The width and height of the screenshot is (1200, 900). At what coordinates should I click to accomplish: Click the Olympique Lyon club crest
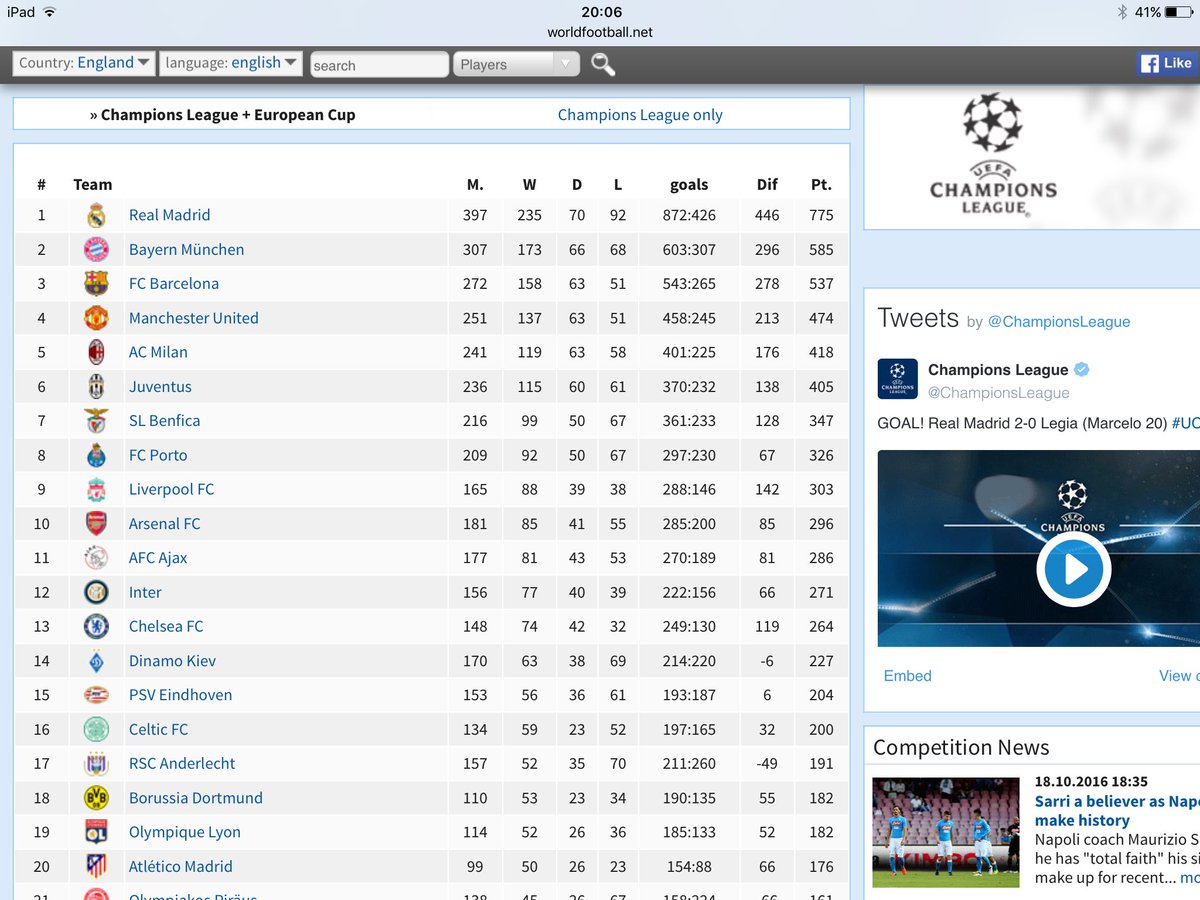point(96,832)
